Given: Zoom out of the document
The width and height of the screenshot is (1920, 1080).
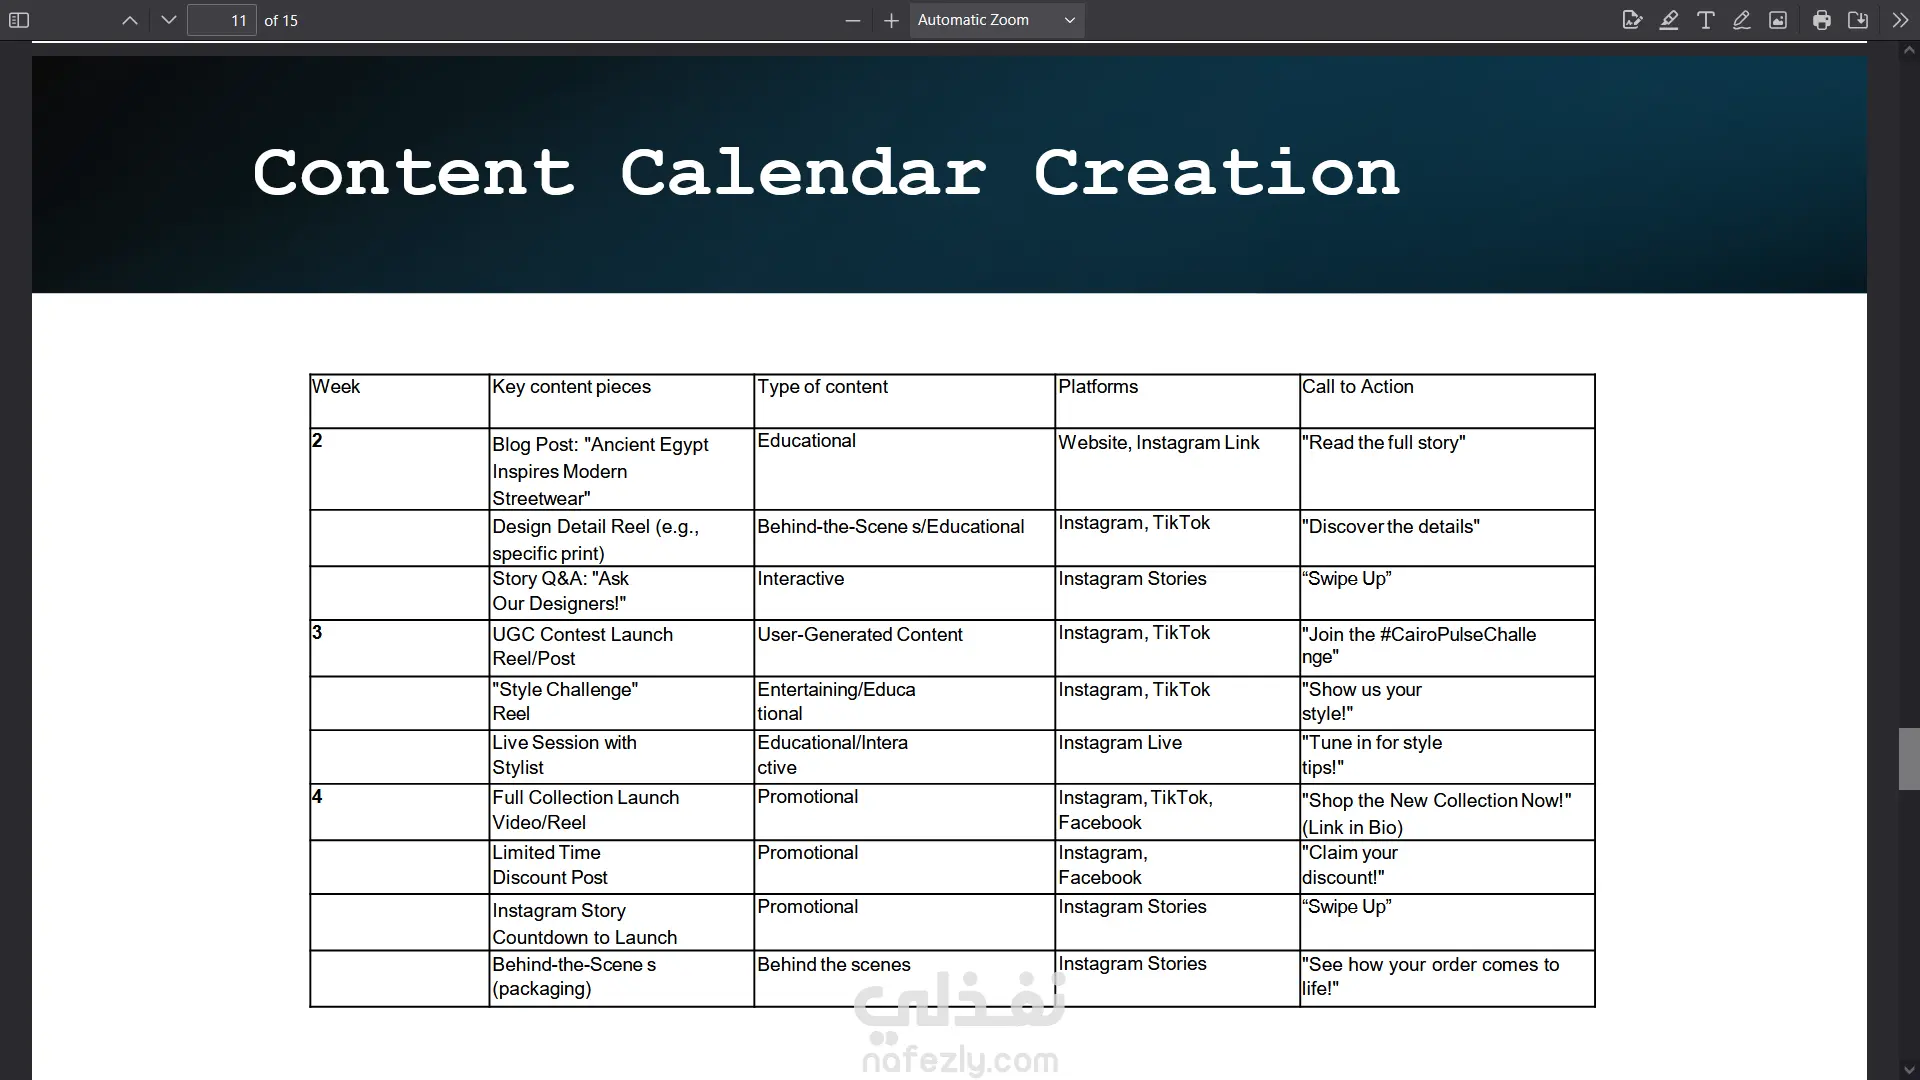Looking at the screenshot, I should click(x=853, y=20).
